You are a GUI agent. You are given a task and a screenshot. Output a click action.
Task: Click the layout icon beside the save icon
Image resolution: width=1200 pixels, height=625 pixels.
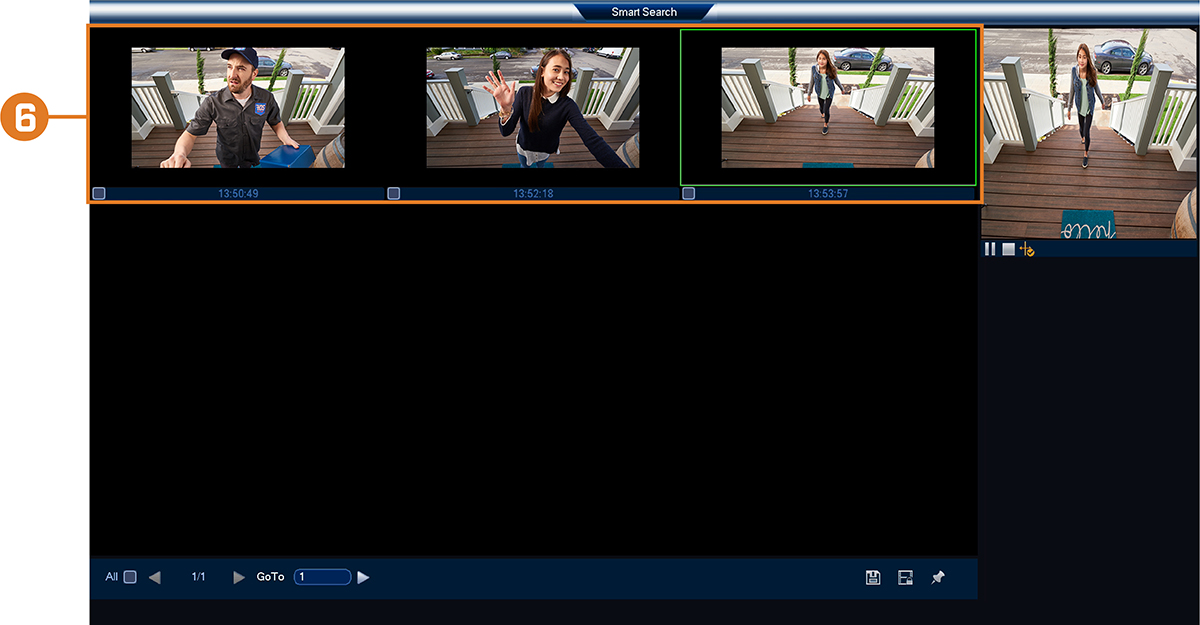tap(905, 577)
